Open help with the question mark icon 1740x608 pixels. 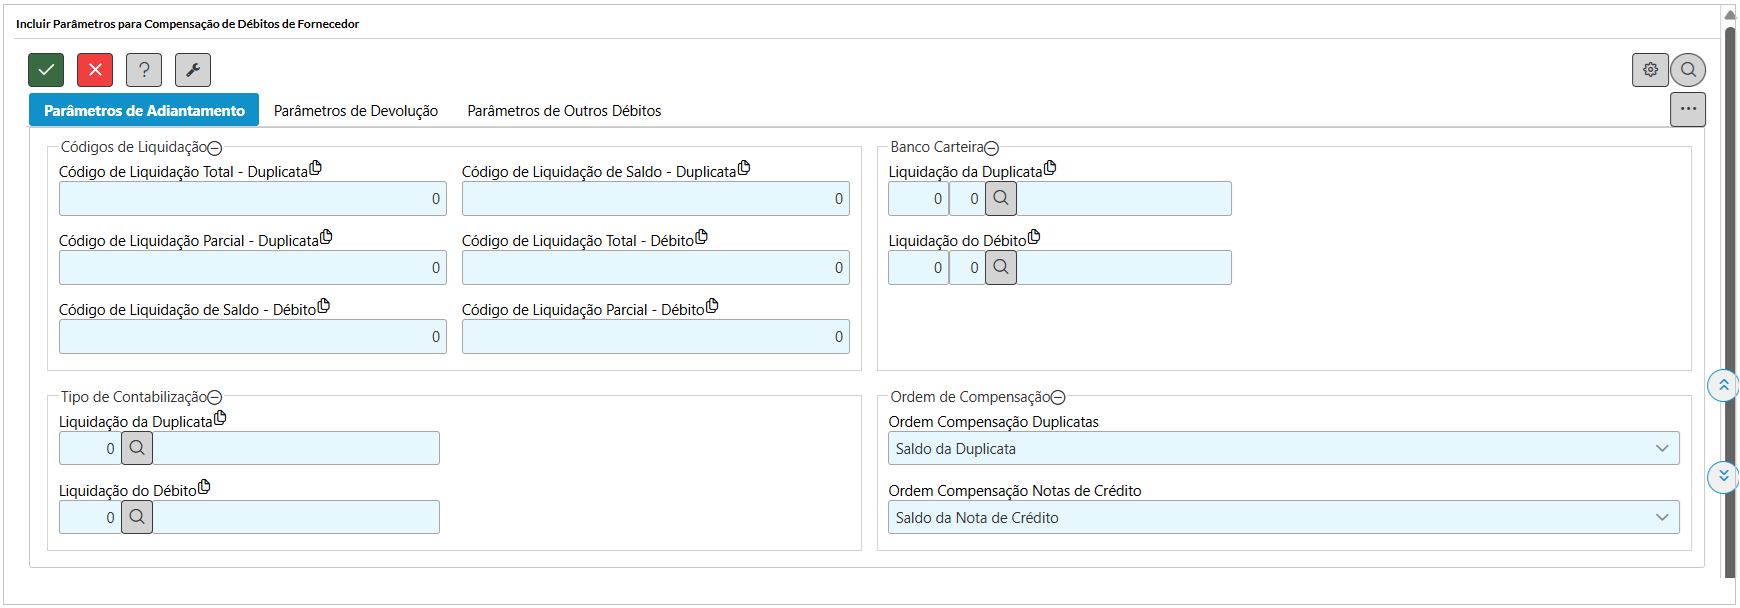(x=144, y=70)
